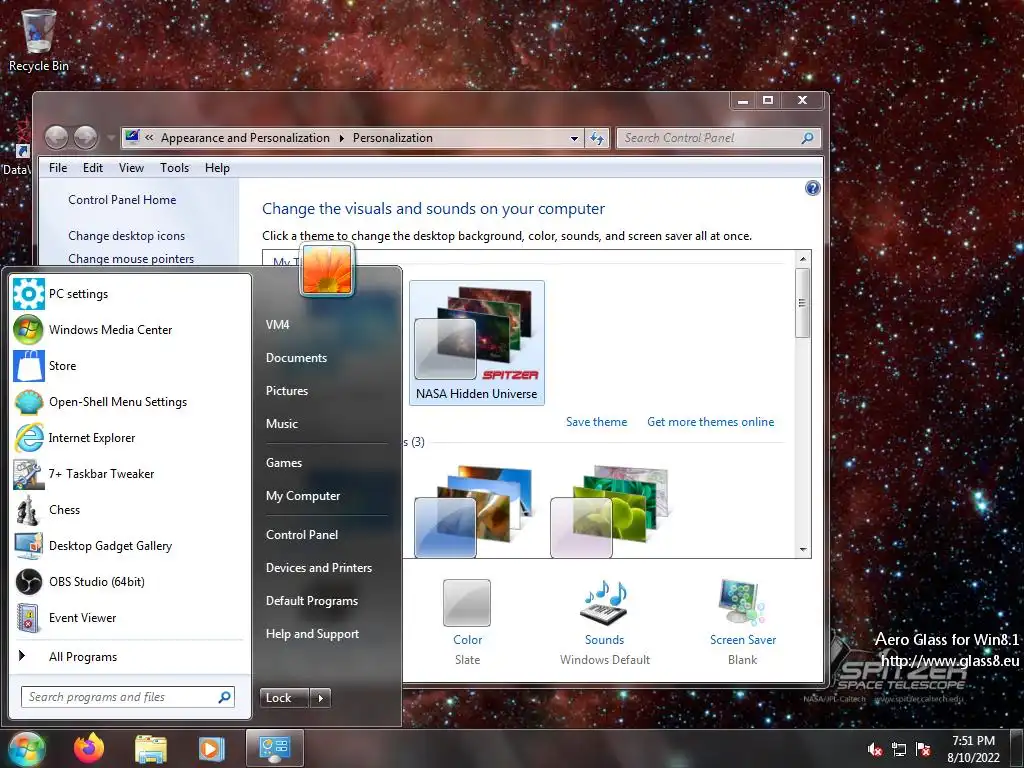Open Documents from Start menu
Image resolution: width=1024 pixels, height=768 pixels.
click(x=296, y=358)
